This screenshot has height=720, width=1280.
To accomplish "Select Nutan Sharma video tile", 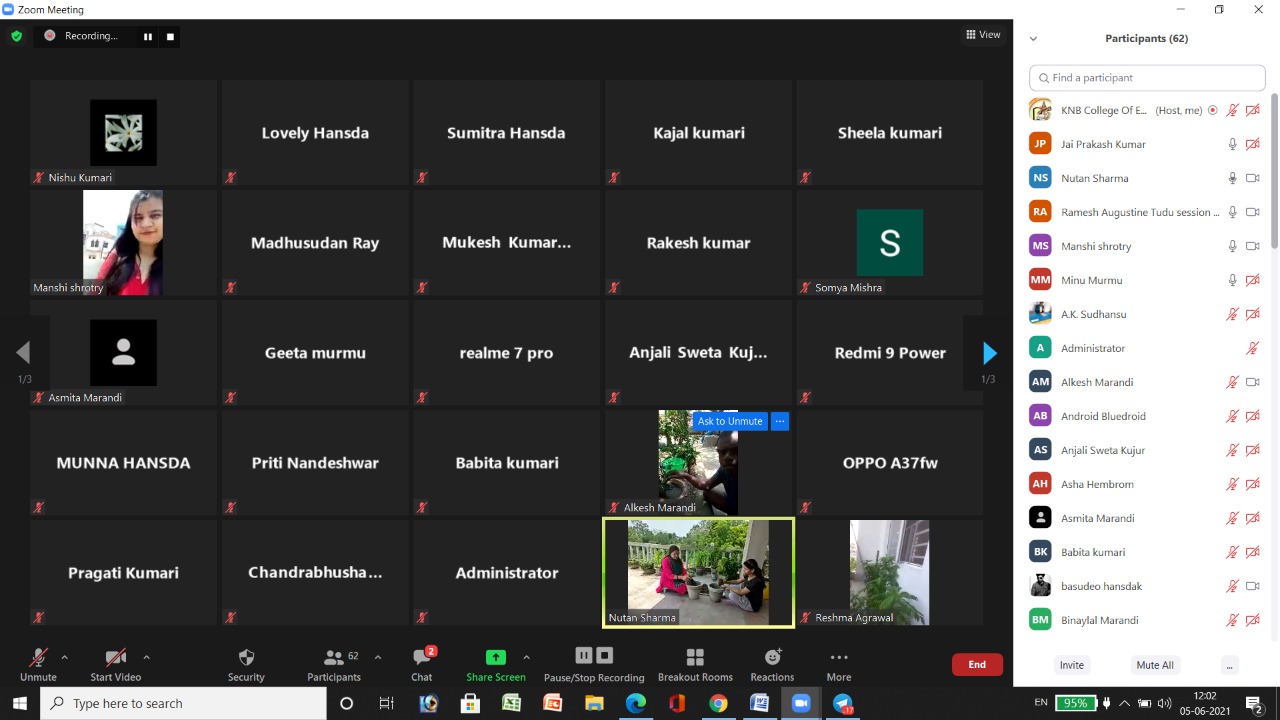I will point(698,572).
